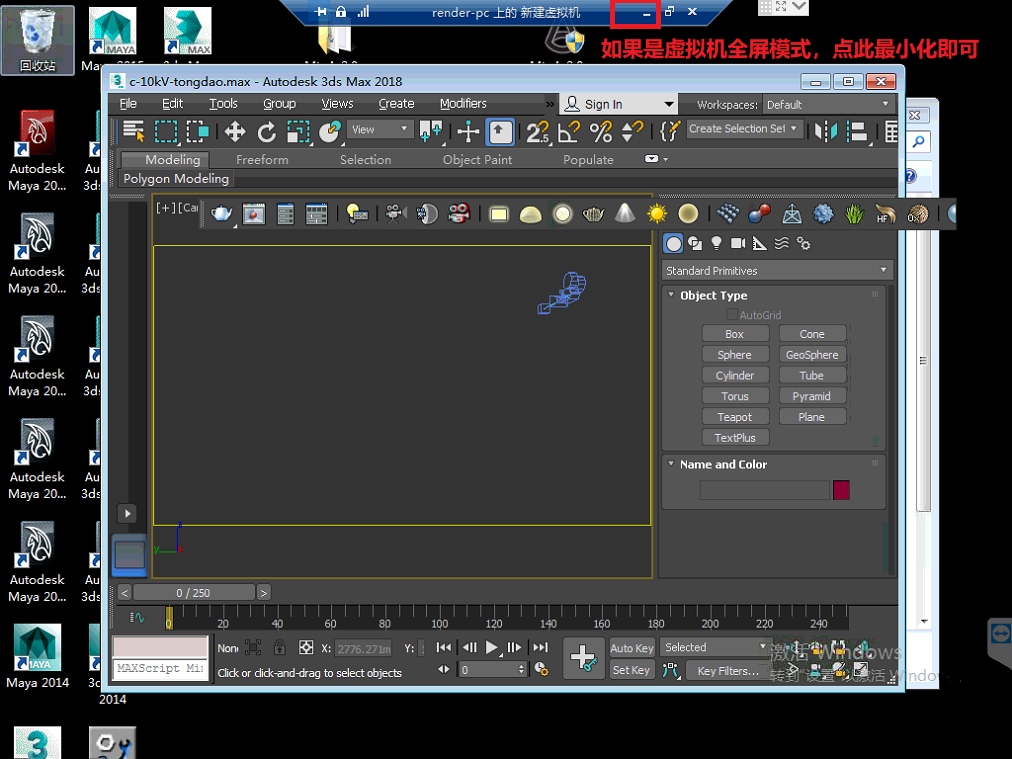Image resolution: width=1012 pixels, height=759 pixels.
Task: Toggle Percent Snap
Action: click(x=600, y=132)
